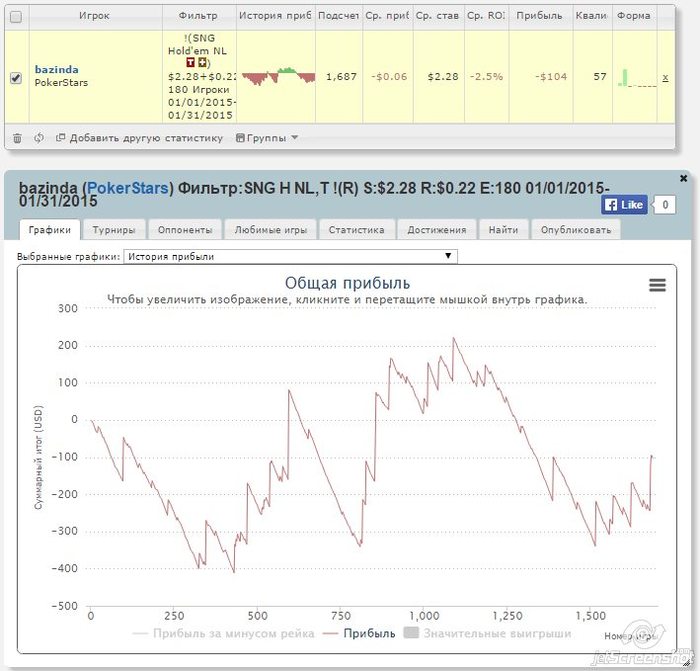Open the chart hamburger menu icon
Viewport: 700px width, 671px height.
657,285
